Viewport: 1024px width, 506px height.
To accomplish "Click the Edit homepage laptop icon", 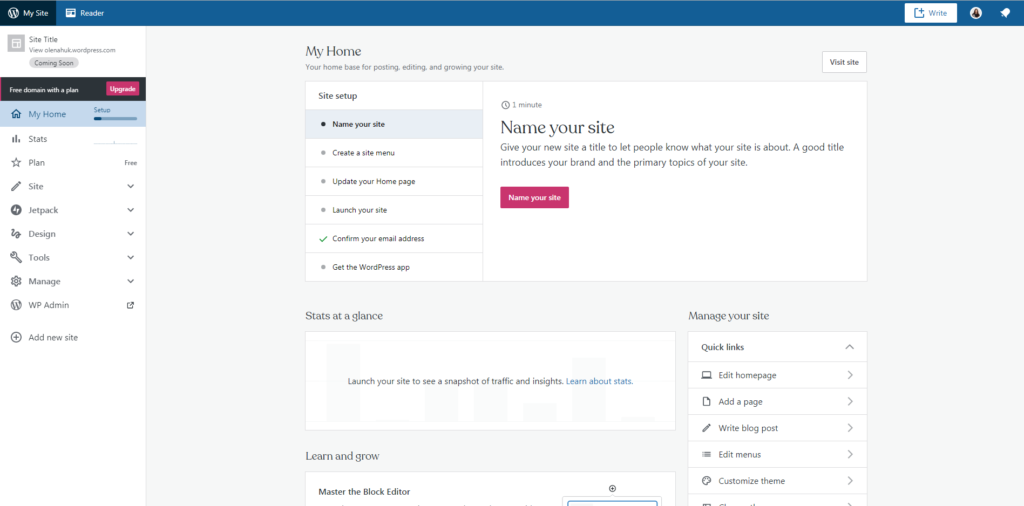I will 706,375.
